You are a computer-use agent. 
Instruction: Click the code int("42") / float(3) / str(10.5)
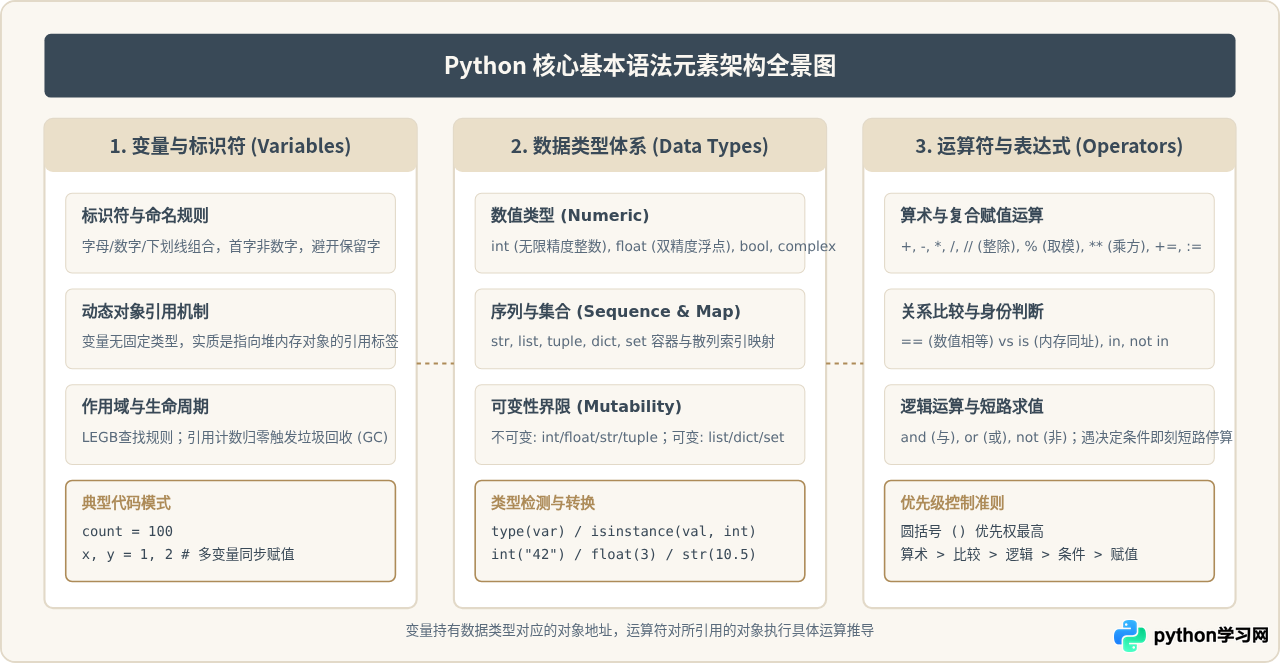click(624, 554)
